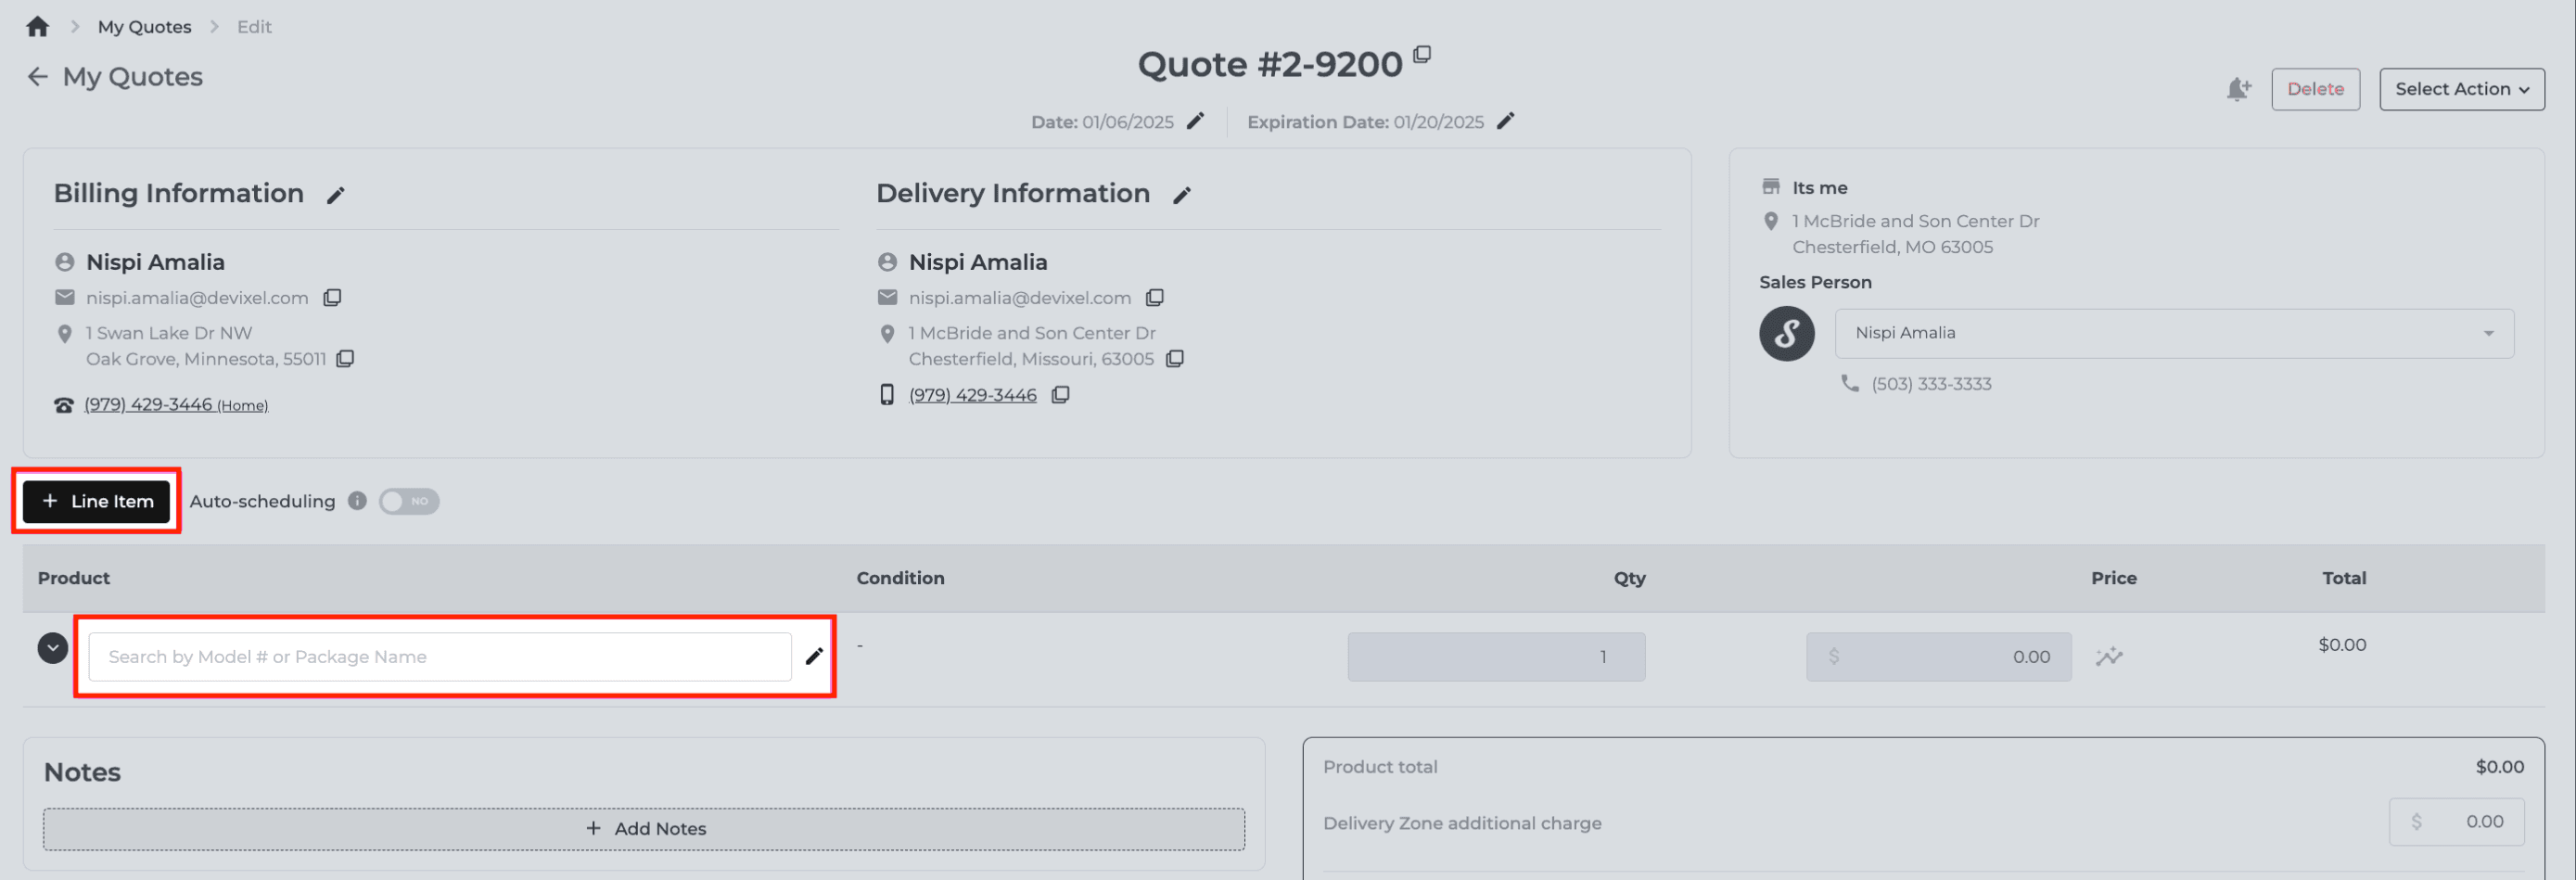This screenshot has width=2576, height=880.
Task: Go to My Quotes breadcrumb
Action: pyautogui.click(x=144, y=27)
